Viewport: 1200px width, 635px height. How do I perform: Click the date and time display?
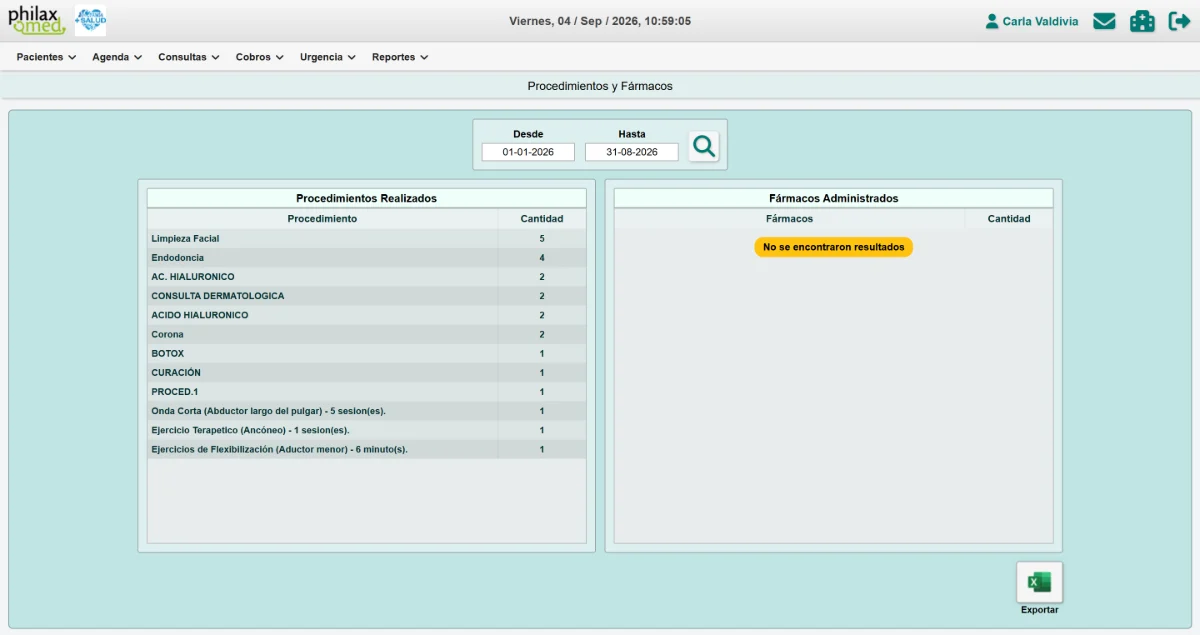tap(600, 21)
